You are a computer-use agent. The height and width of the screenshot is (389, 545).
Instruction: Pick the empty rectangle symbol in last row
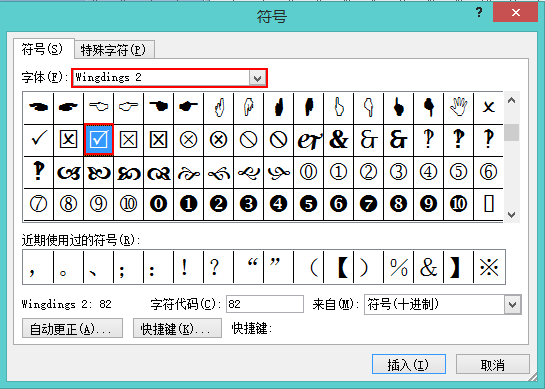point(488,204)
